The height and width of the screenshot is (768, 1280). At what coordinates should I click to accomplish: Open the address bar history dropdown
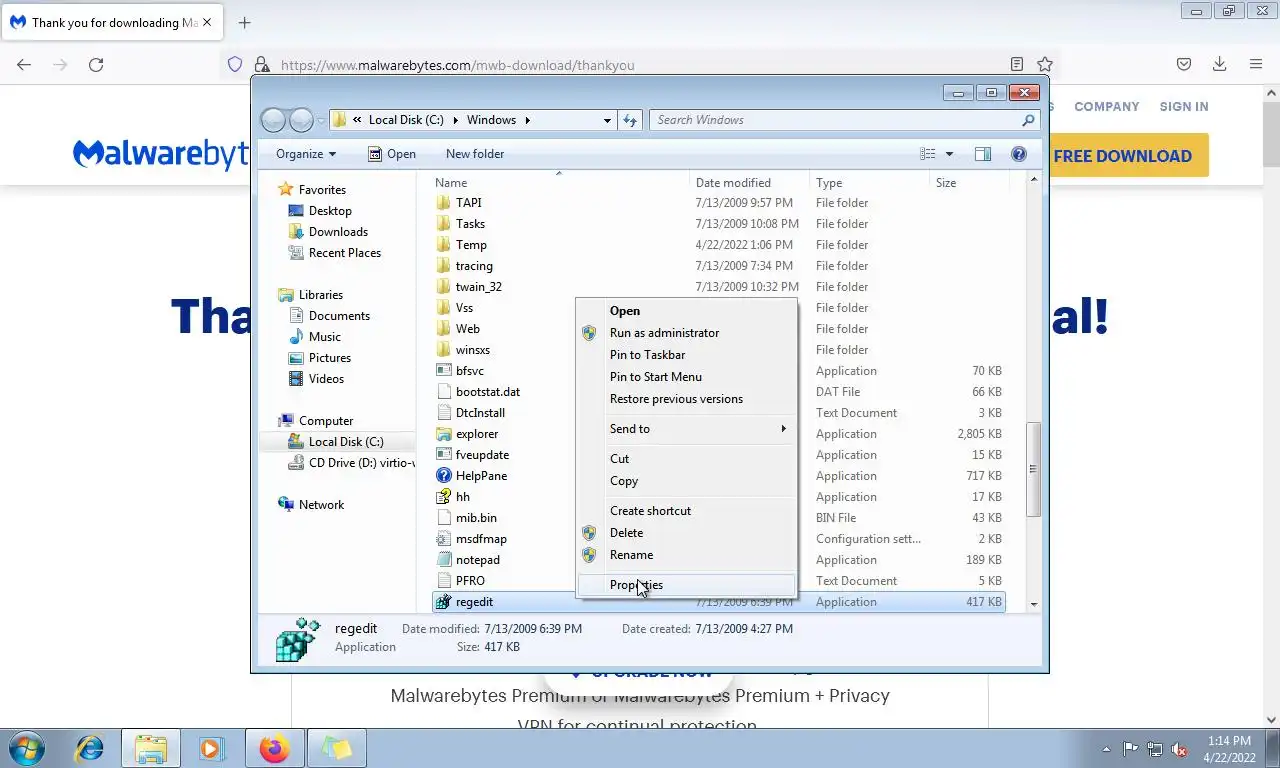pyautogui.click(x=607, y=120)
